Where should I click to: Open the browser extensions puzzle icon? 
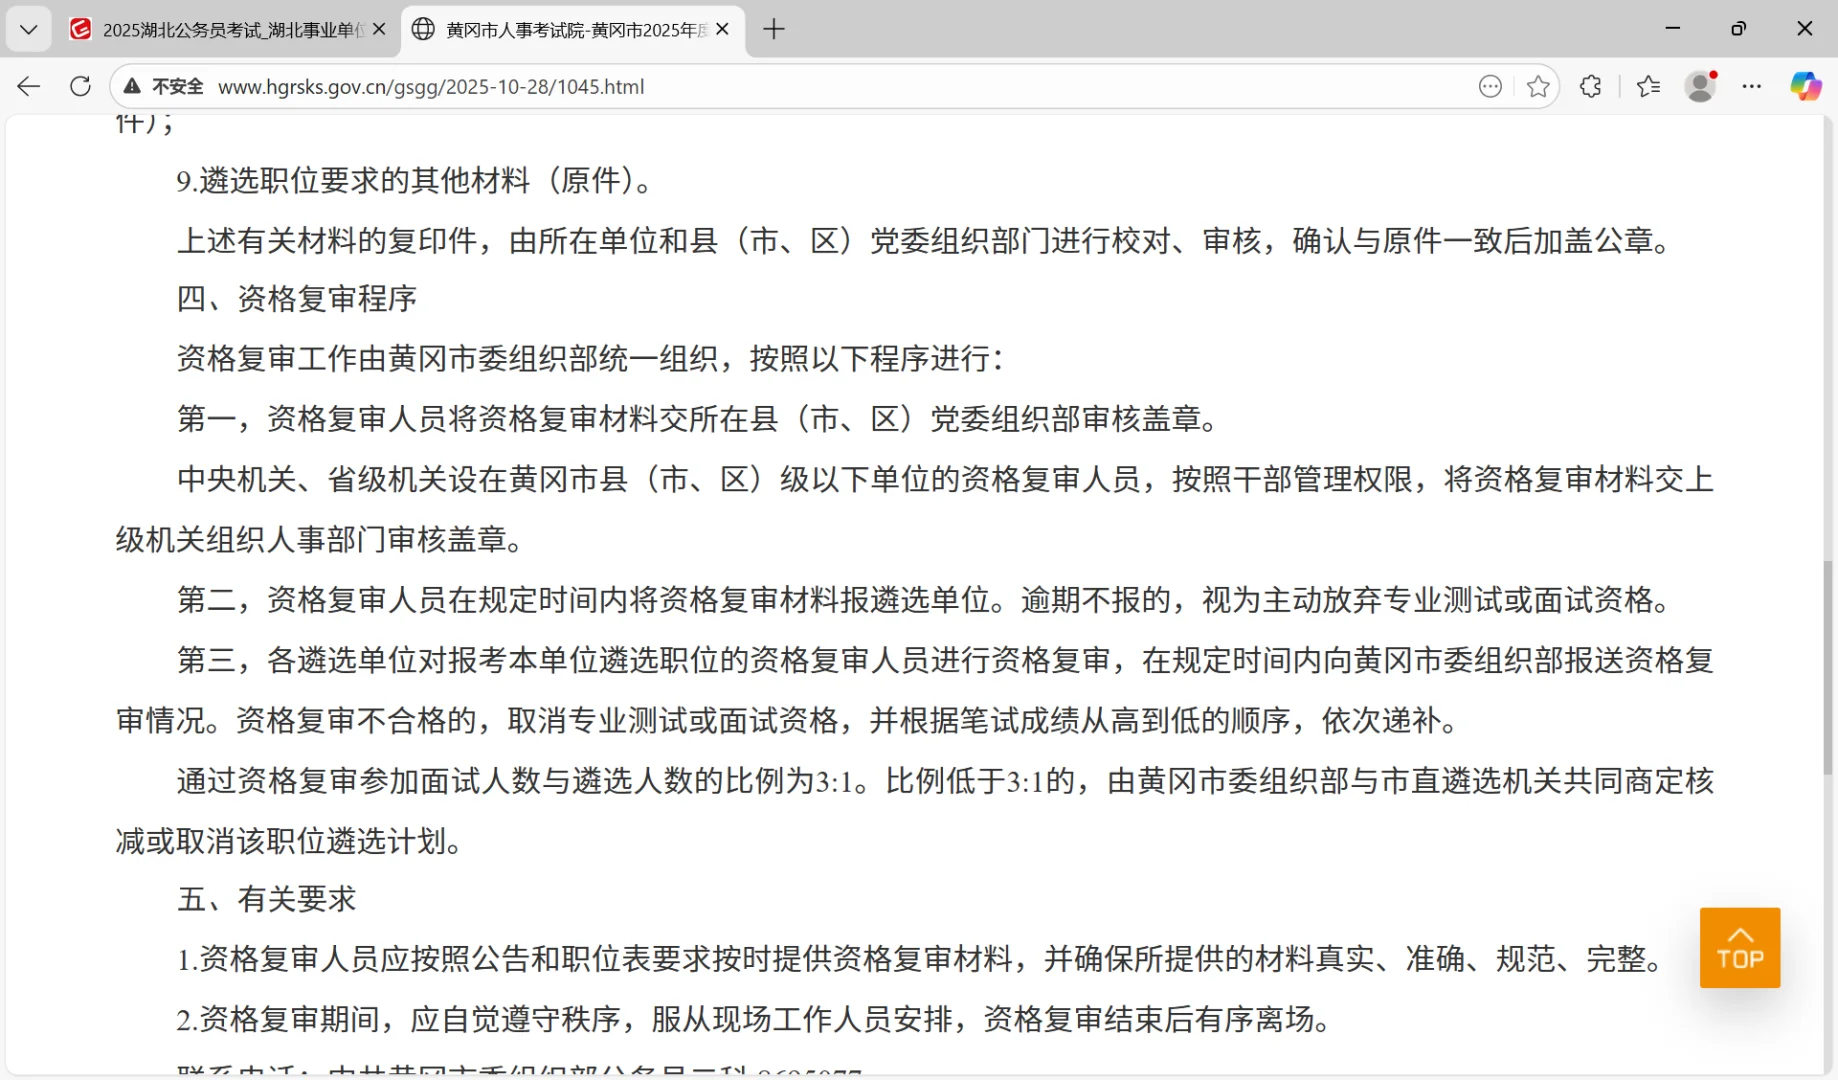[1591, 87]
